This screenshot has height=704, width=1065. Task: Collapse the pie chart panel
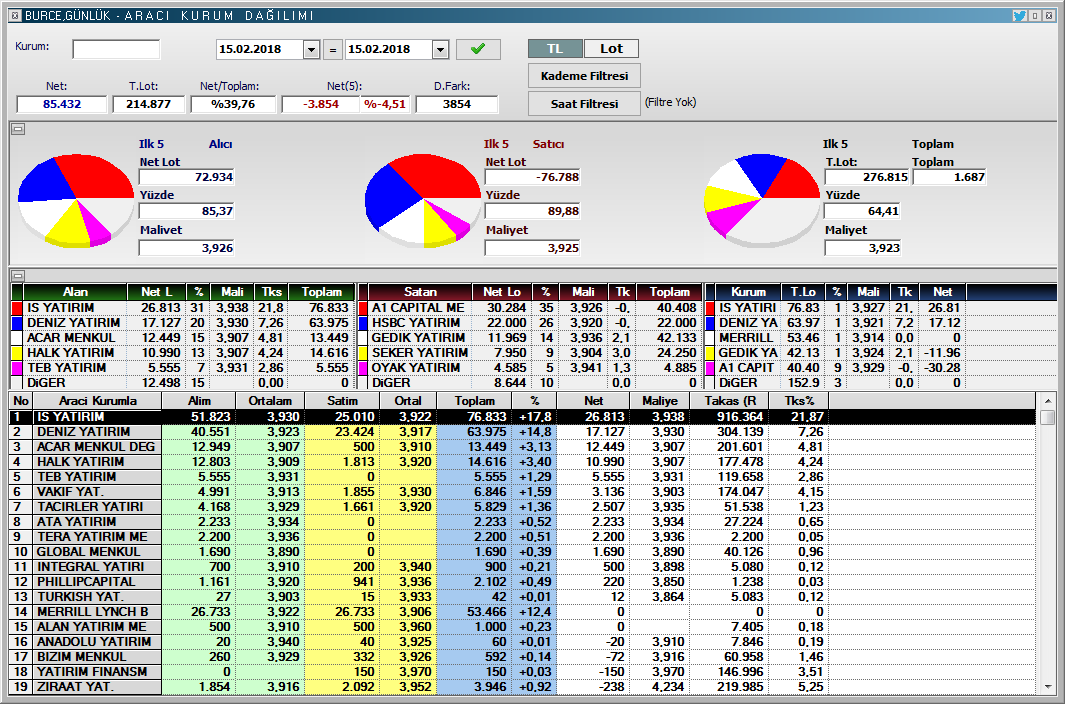[x=18, y=128]
